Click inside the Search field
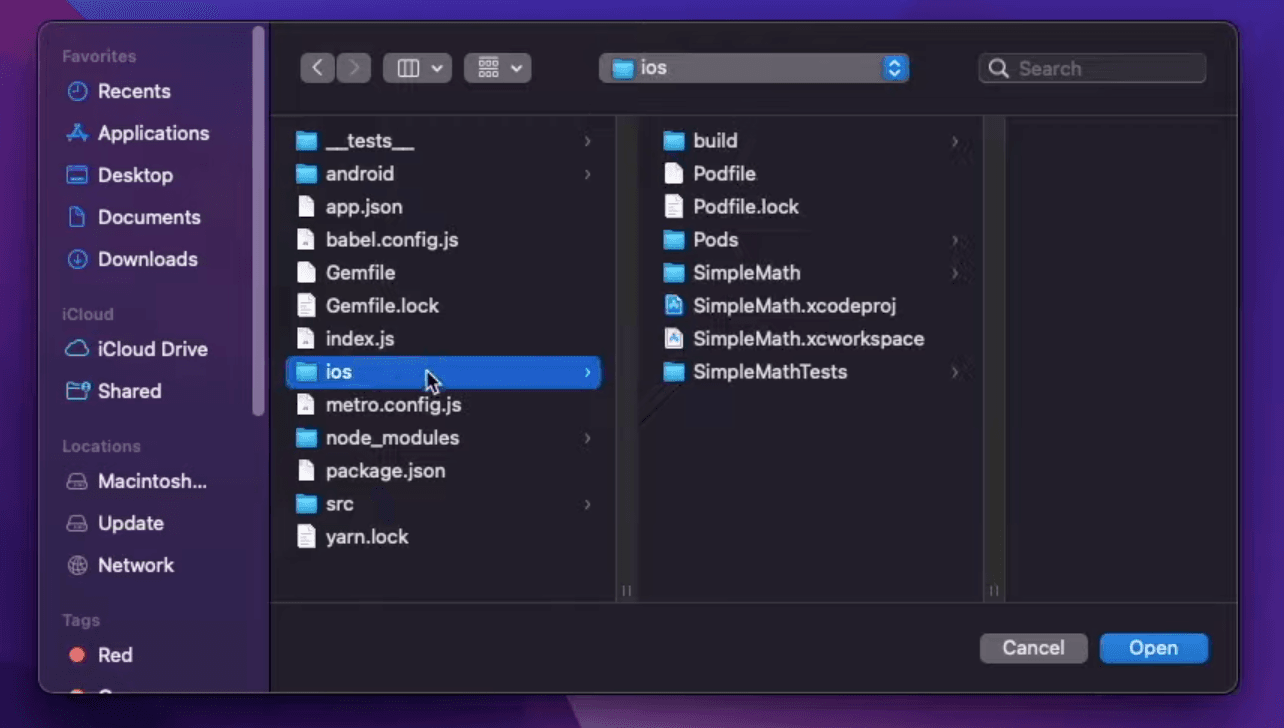Screen dimensions: 1284x728 [1092, 68]
